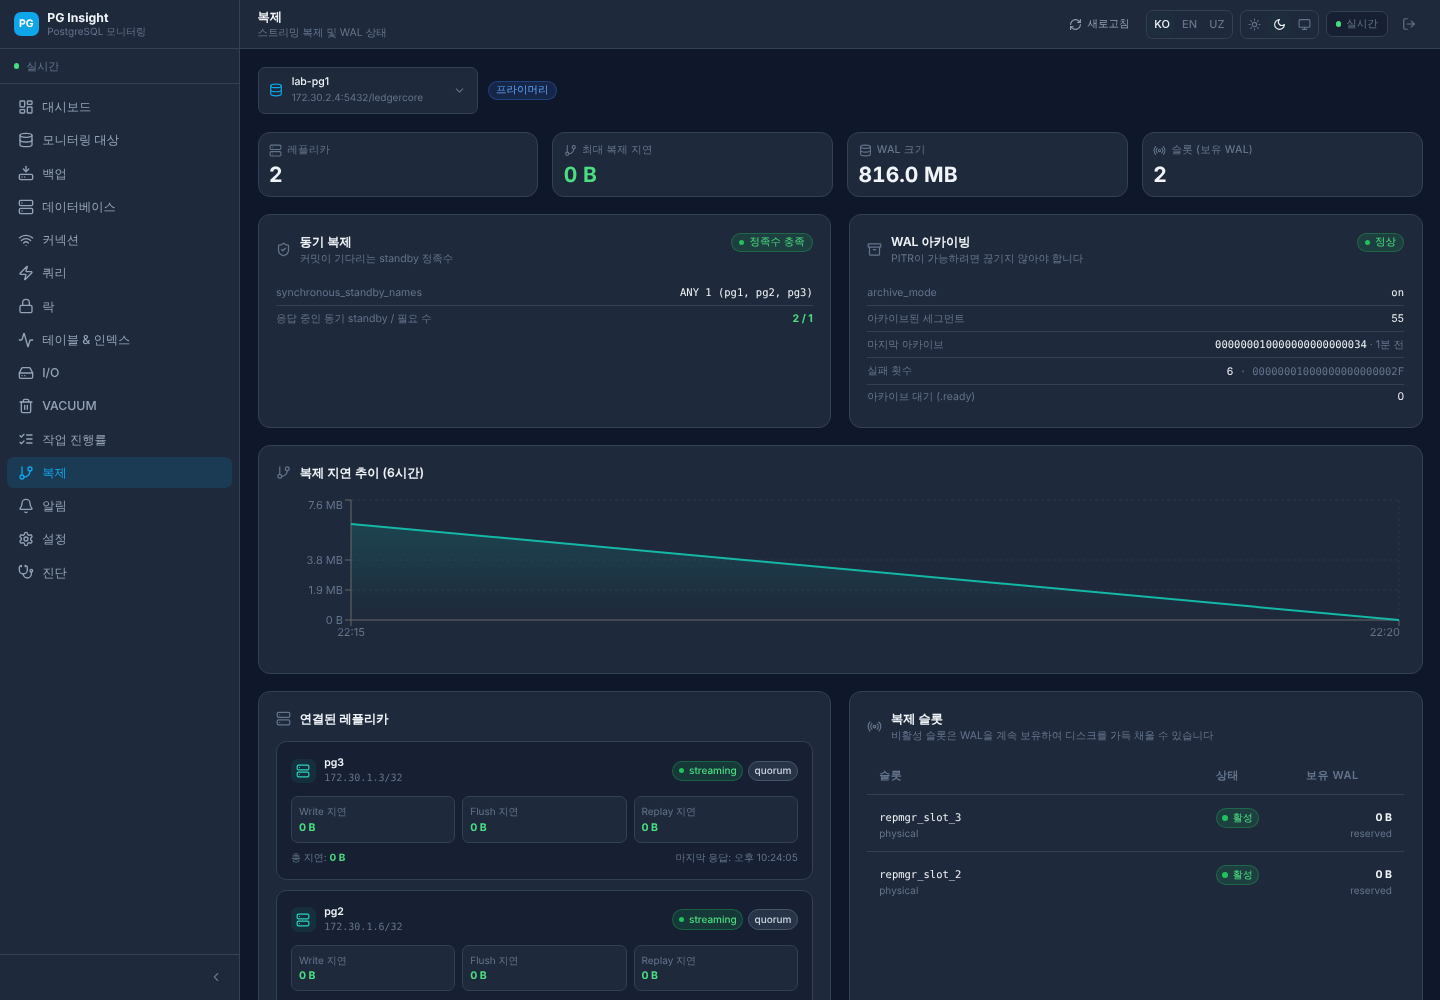Select the dark theme moon icon

pos(1279,24)
